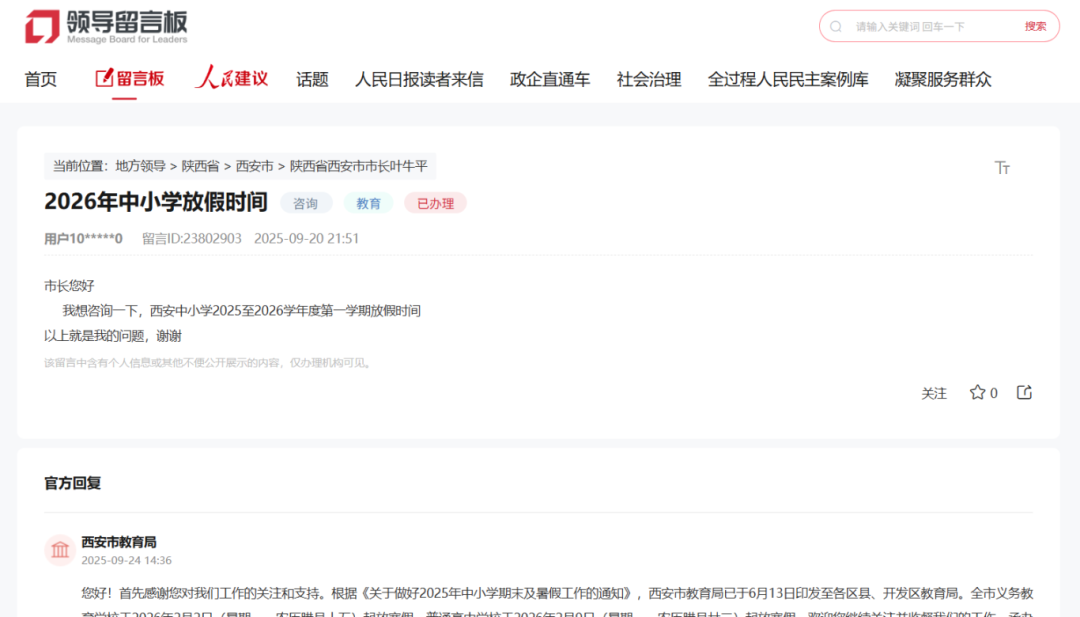Viewport: 1080px width, 617px height.
Task: Navigate to the 社会治理 section
Action: tap(649, 80)
